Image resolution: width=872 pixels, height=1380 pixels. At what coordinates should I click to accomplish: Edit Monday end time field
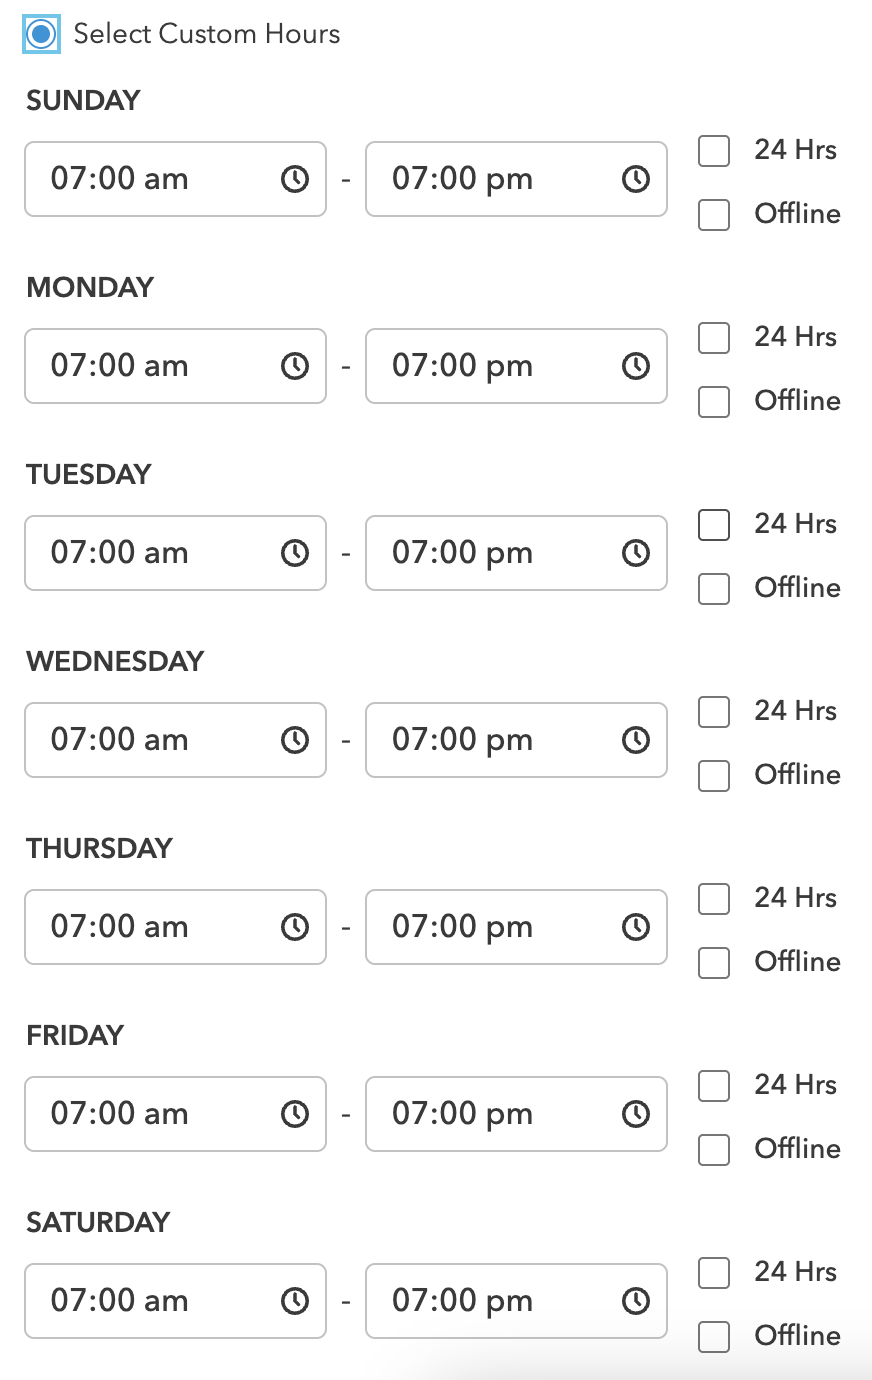pyautogui.click(x=516, y=366)
